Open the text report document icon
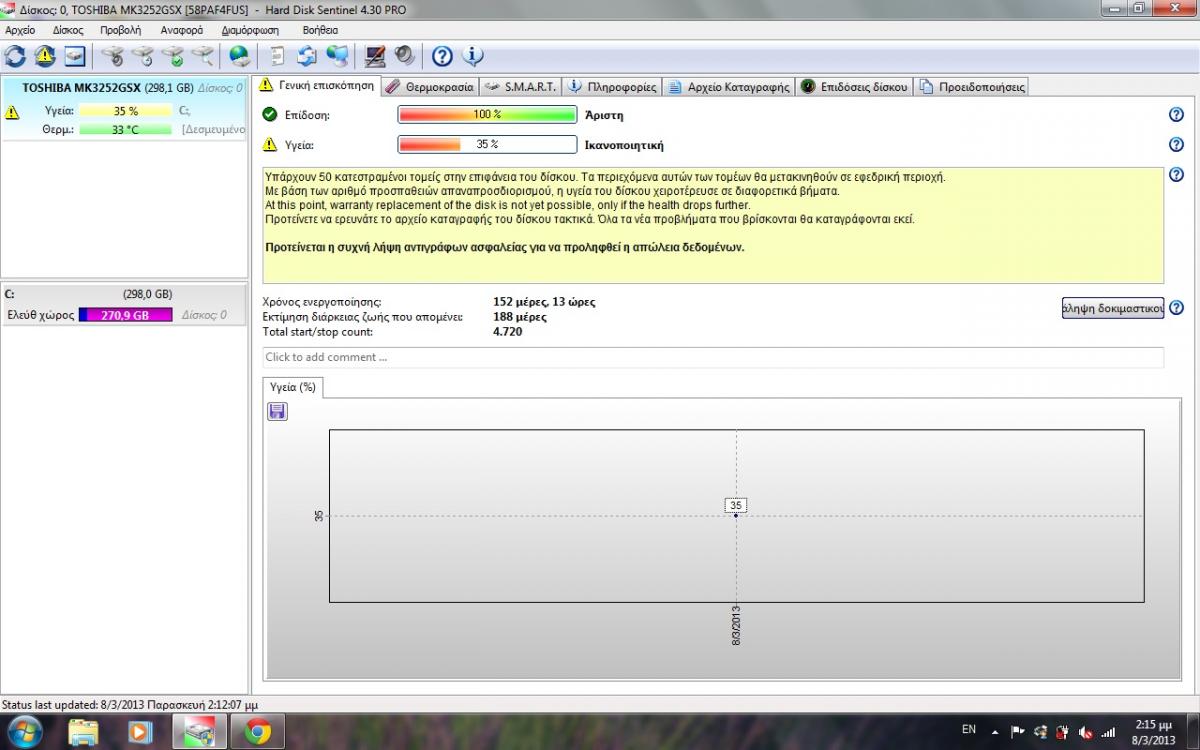 pos(277,55)
